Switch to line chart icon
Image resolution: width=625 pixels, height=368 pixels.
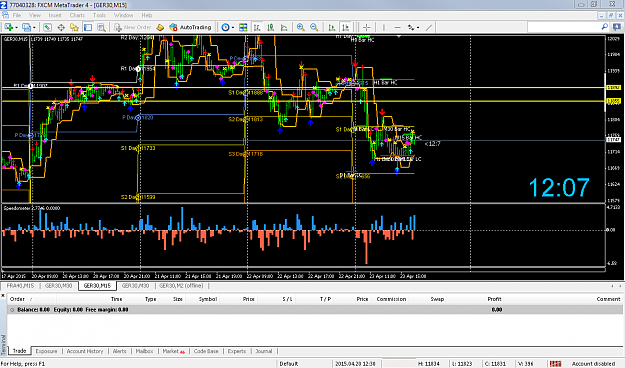[x=284, y=27]
